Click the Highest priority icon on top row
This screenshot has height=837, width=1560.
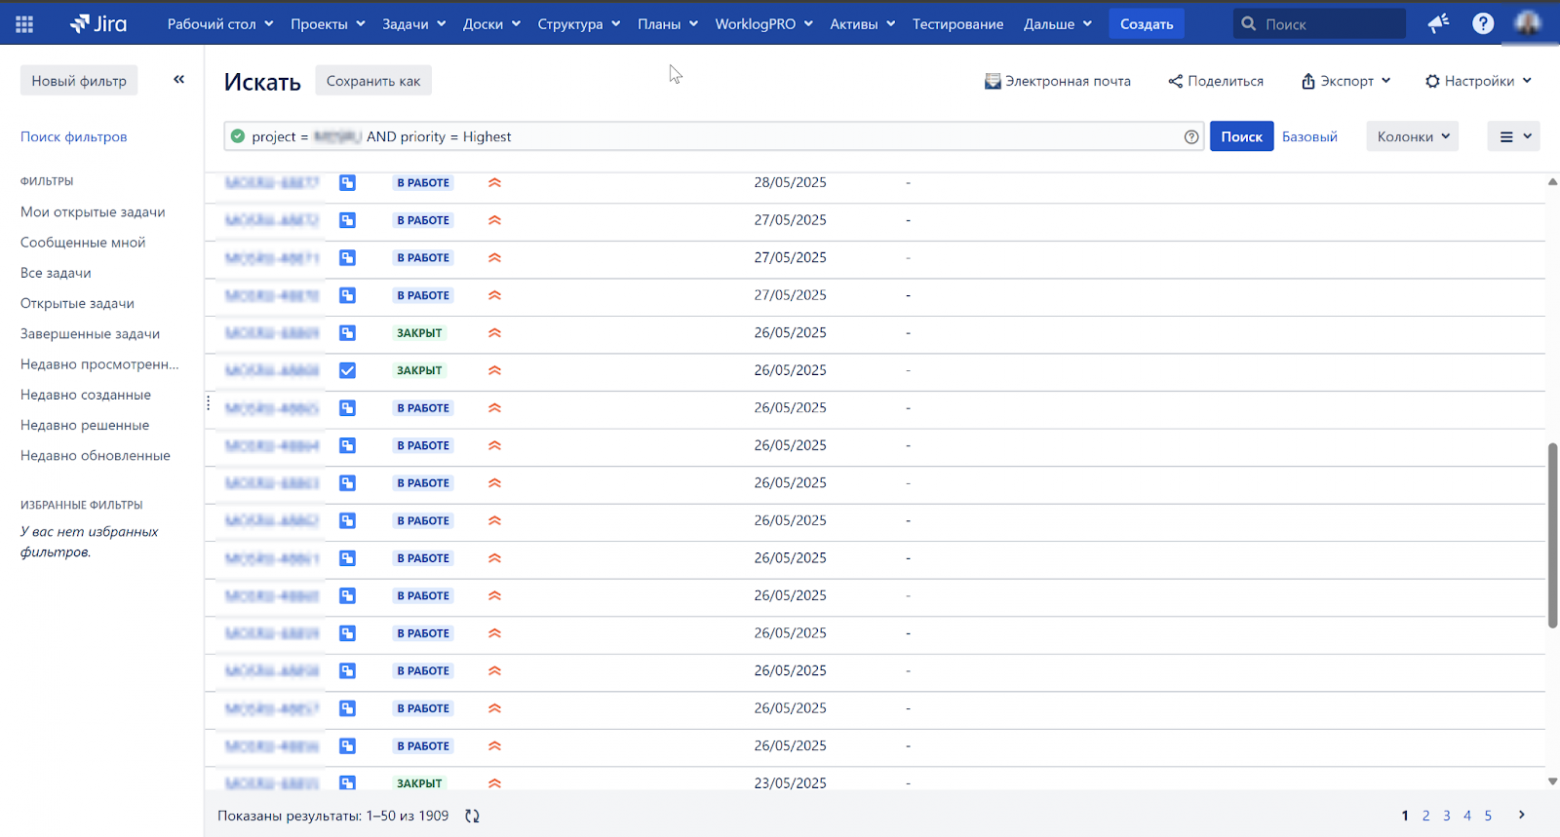(x=494, y=182)
